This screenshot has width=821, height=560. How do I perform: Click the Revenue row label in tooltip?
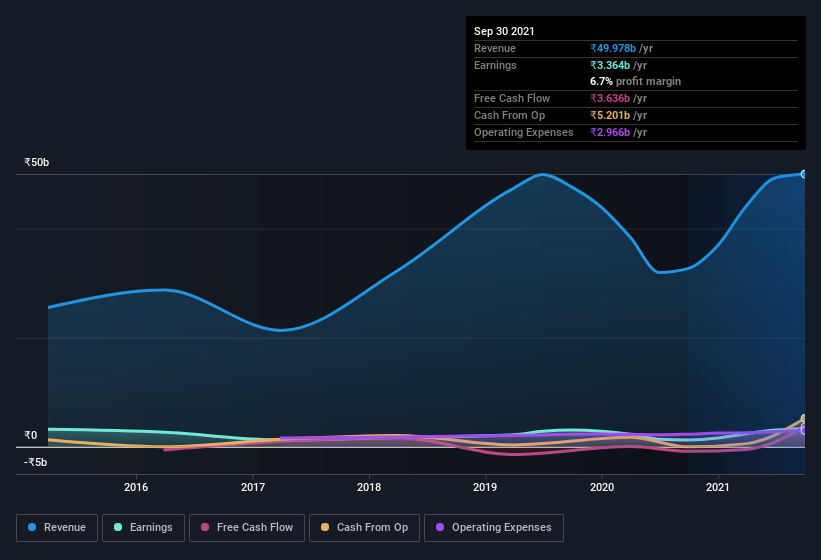(495, 48)
